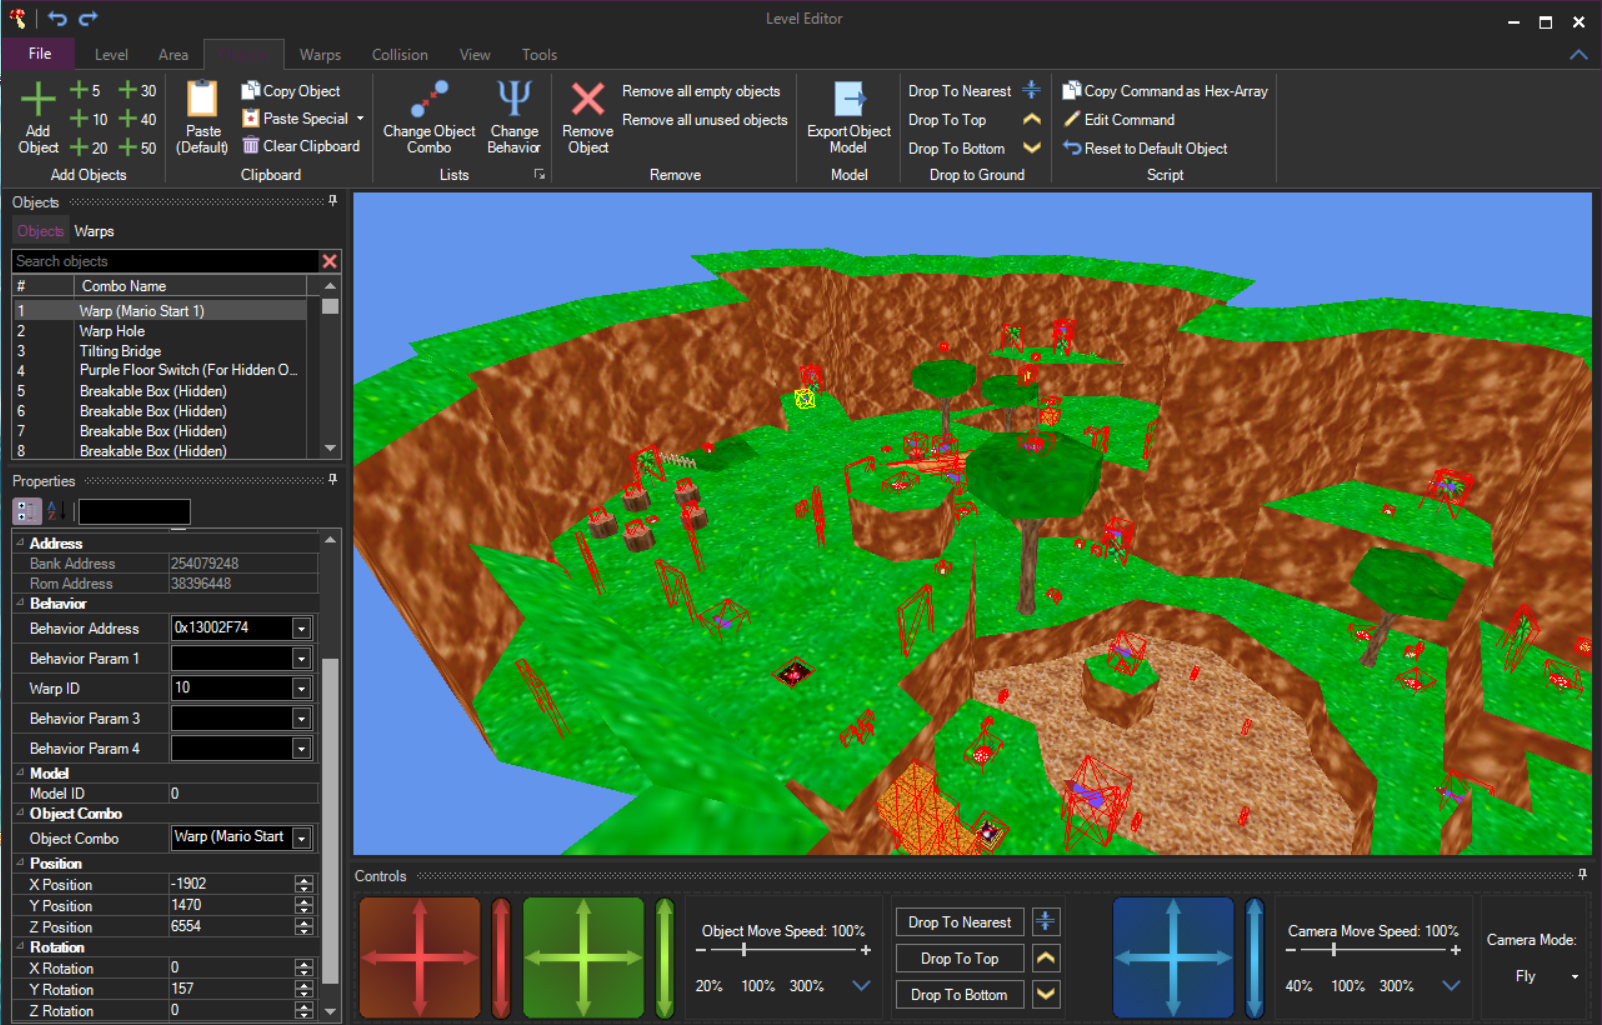Click Clear Clipboard trash icon

pos(251,146)
